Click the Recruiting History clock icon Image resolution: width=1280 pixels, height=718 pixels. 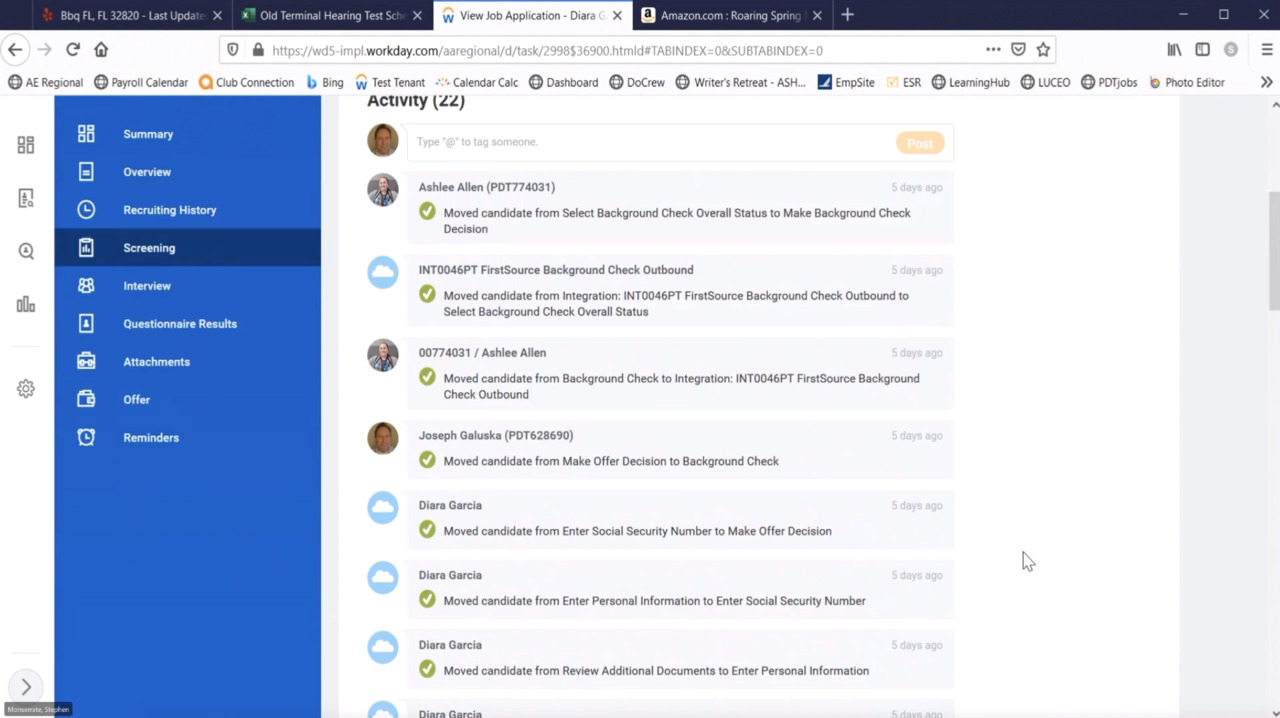coord(86,210)
